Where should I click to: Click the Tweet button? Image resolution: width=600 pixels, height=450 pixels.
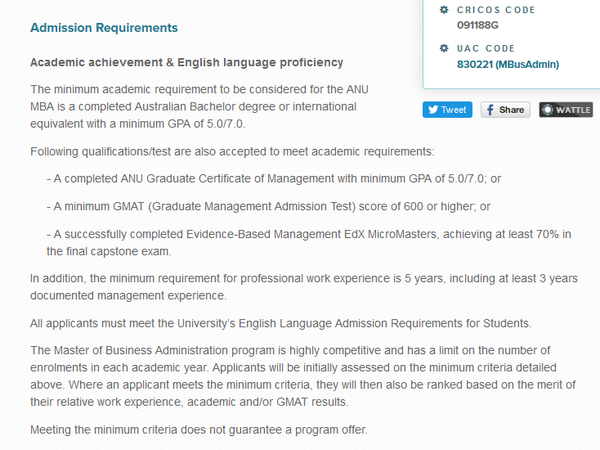point(447,110)
